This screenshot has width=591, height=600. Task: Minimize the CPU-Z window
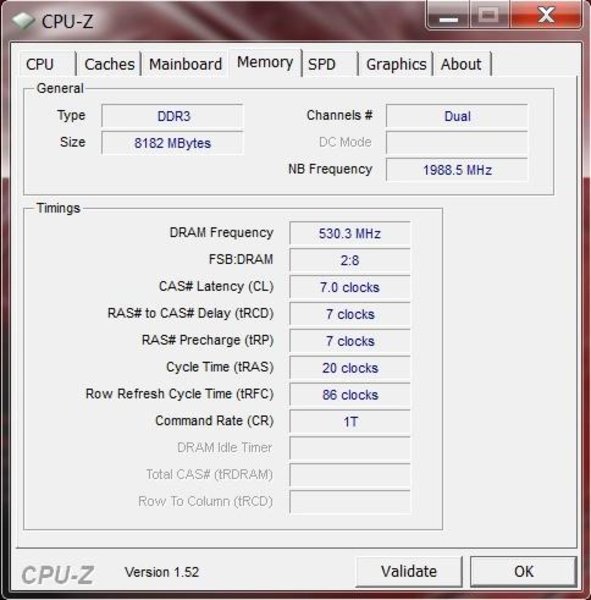coord(448,15)
